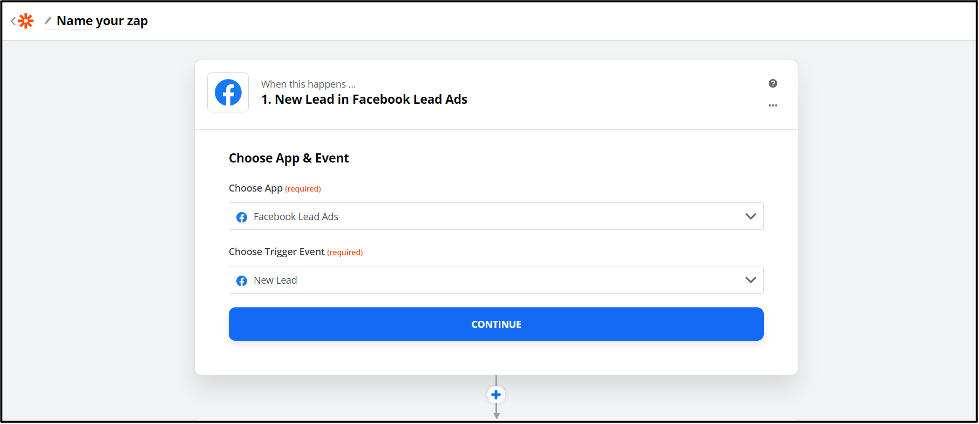This screenshot has width=979, height=424.
Task: Click the Facebook icon inside Choose App field
Action: point(242,217)
